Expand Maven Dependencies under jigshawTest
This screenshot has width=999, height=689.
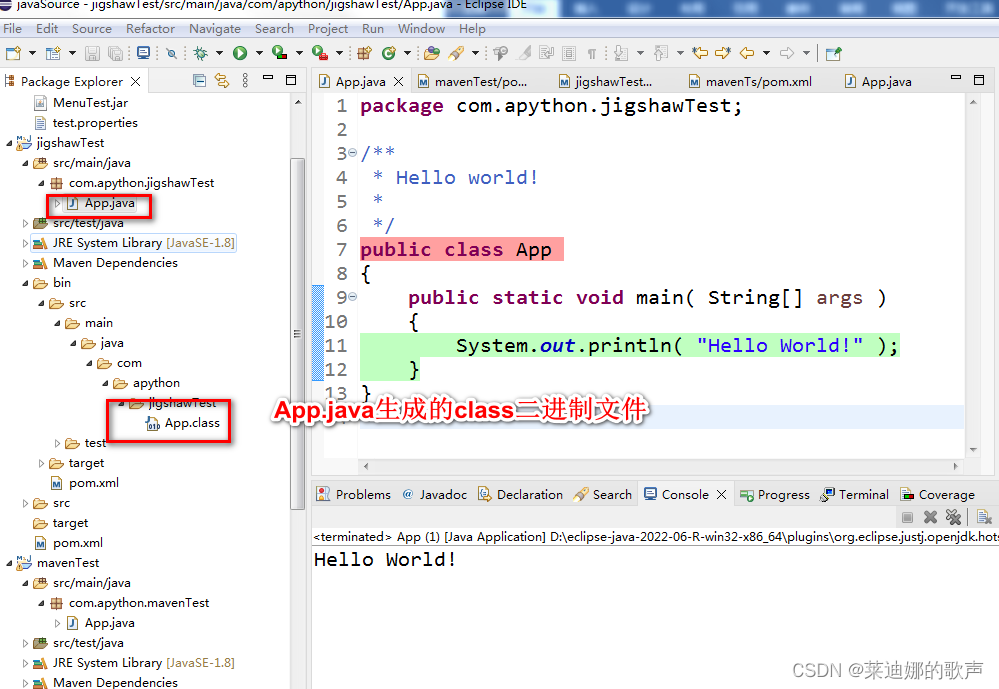click(25, 263)
